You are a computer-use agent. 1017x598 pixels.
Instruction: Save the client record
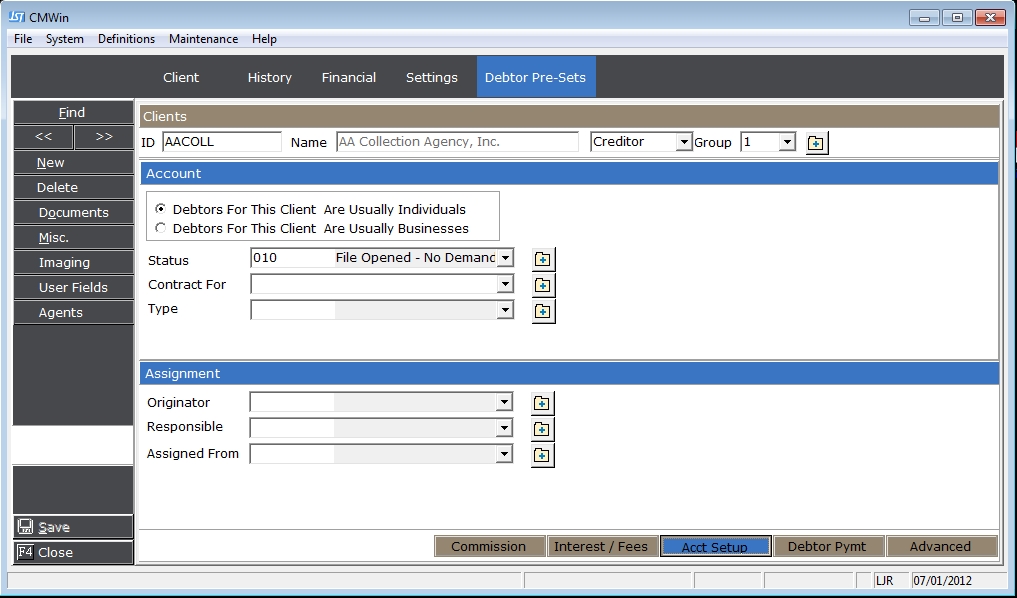coord(72,527)
